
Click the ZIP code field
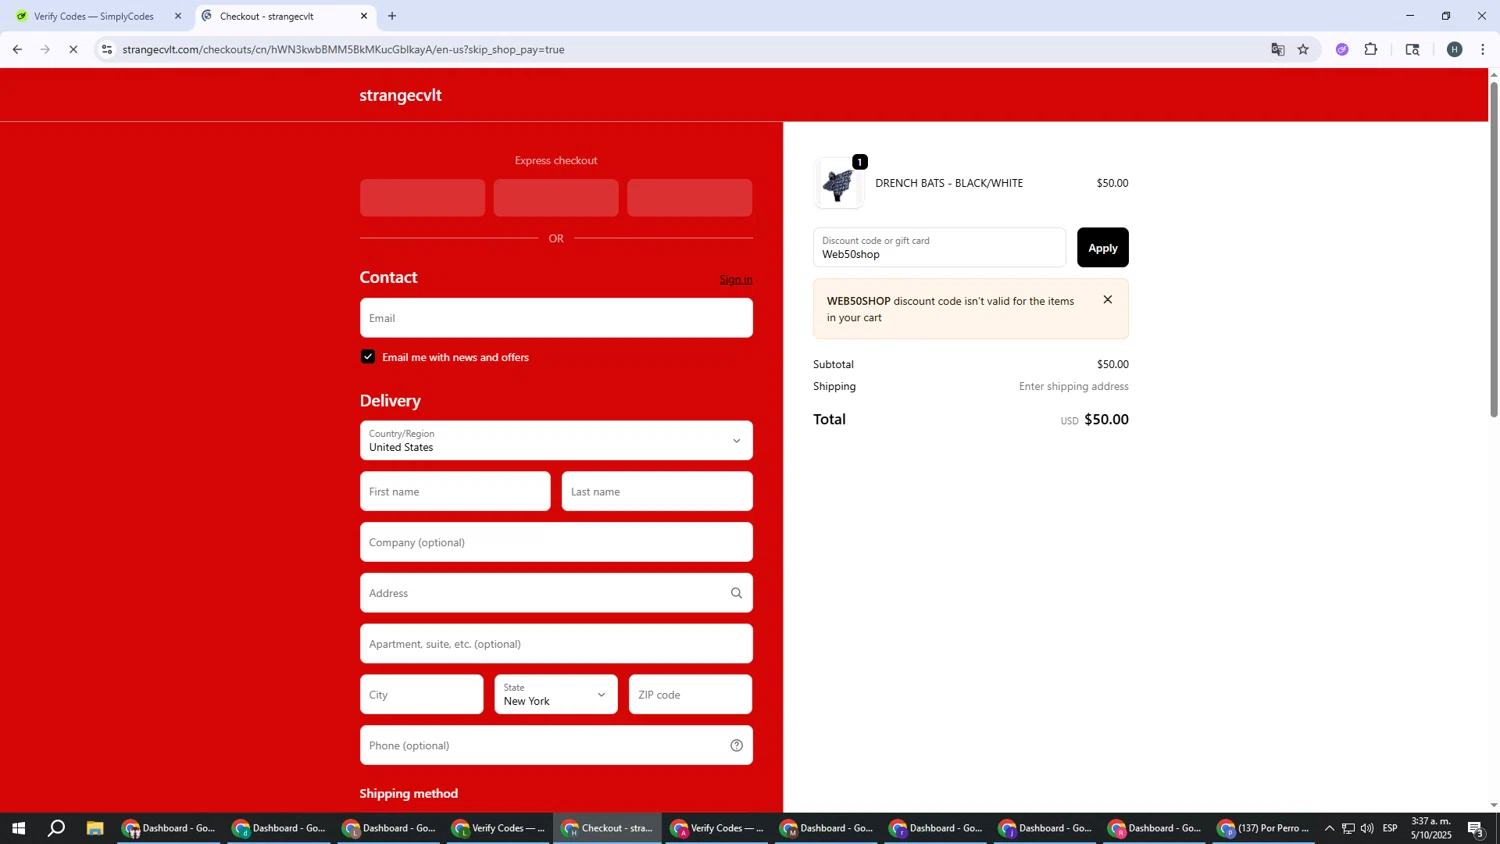click(x=690, y=695)
